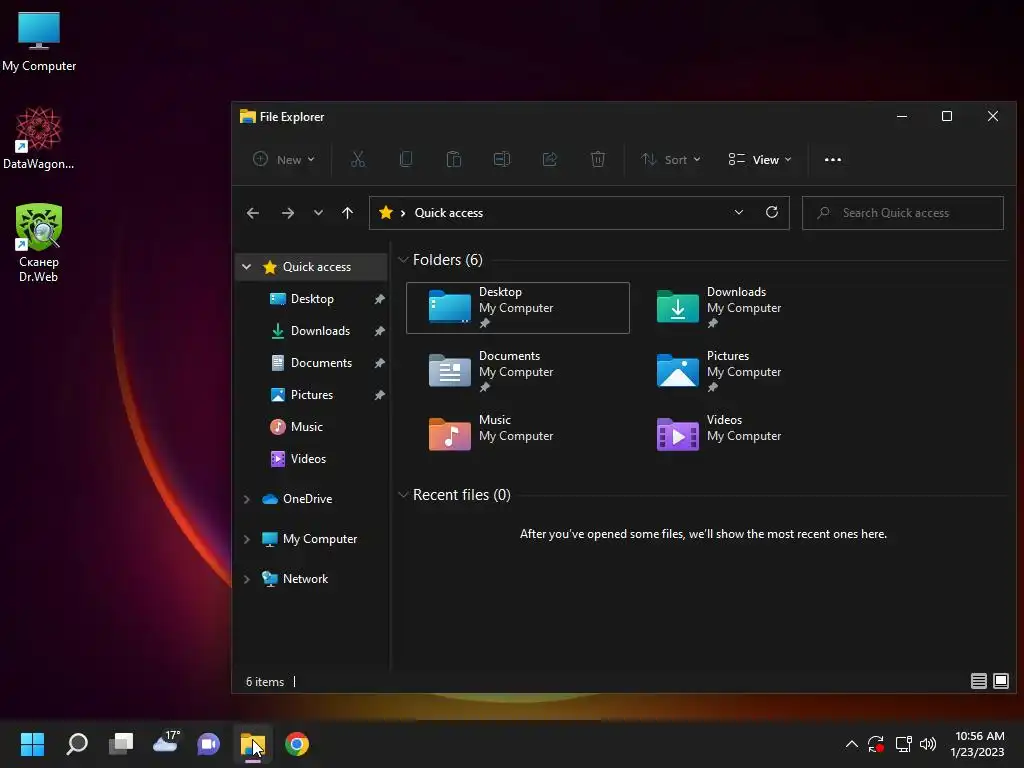Image resolution: width=1024 pixels, height=768 pixels.
Task: Open the New dropdown button
Action: pos(284,159)
